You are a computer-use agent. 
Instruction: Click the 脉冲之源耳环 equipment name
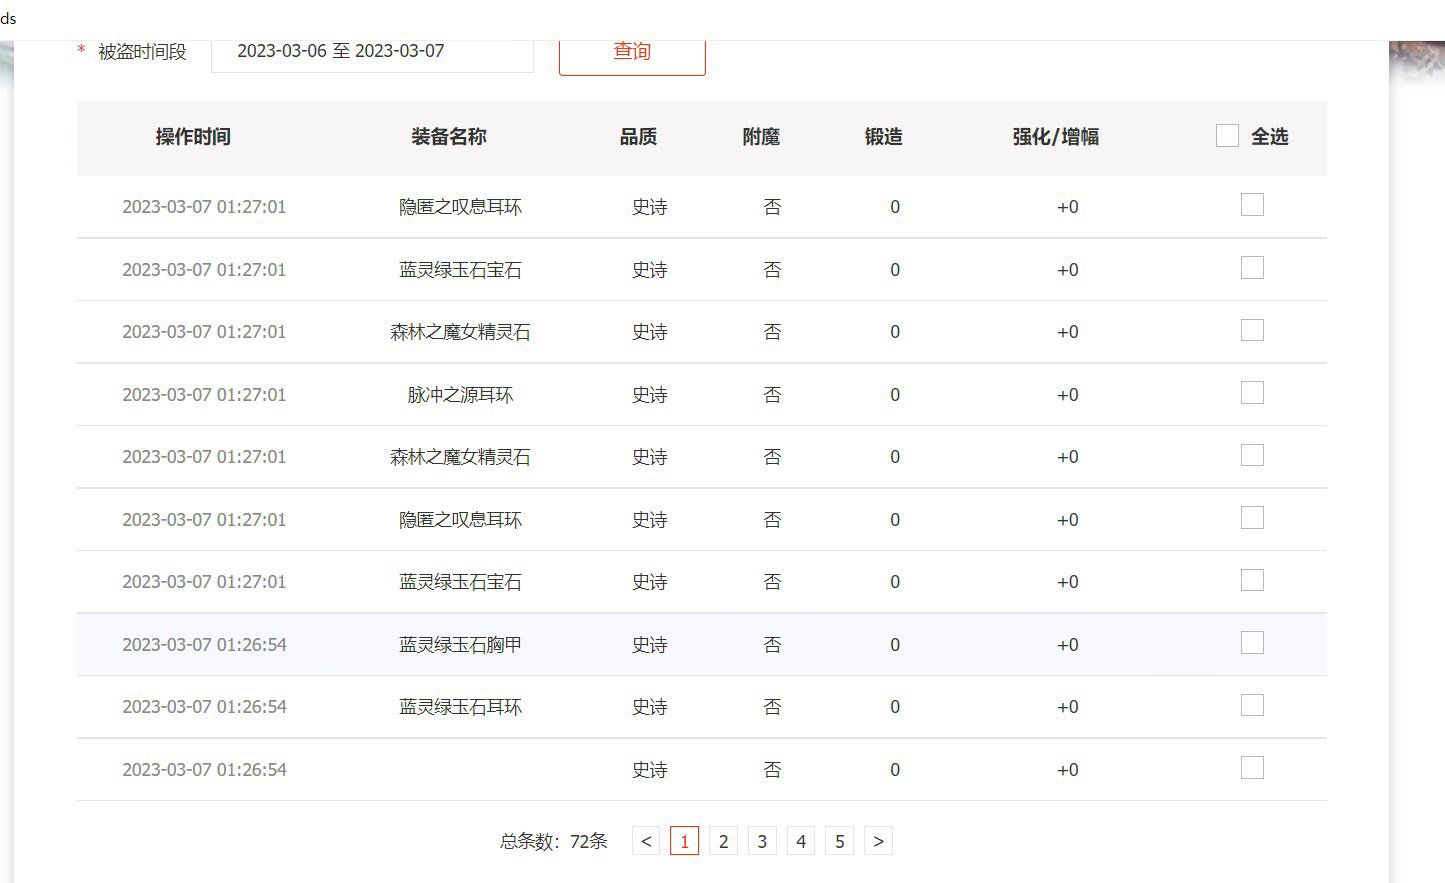pos(460,395)
